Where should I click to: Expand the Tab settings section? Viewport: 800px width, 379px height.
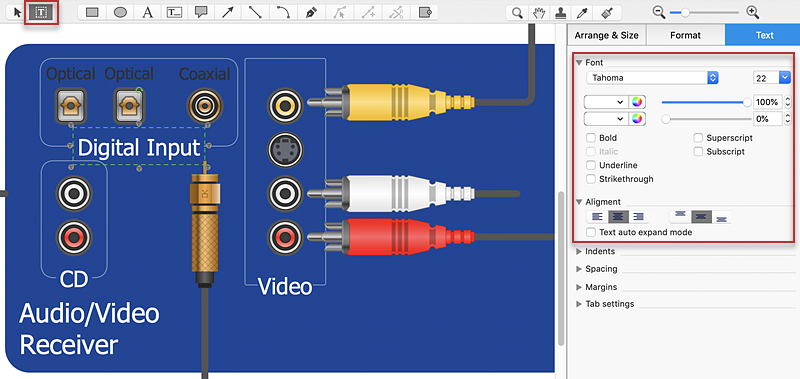tap(579, 304)
